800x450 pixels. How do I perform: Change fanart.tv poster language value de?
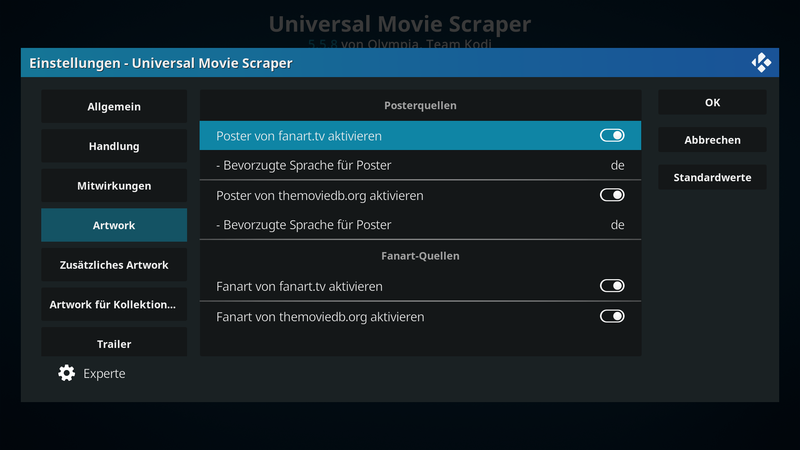click(x=617, y=165)
